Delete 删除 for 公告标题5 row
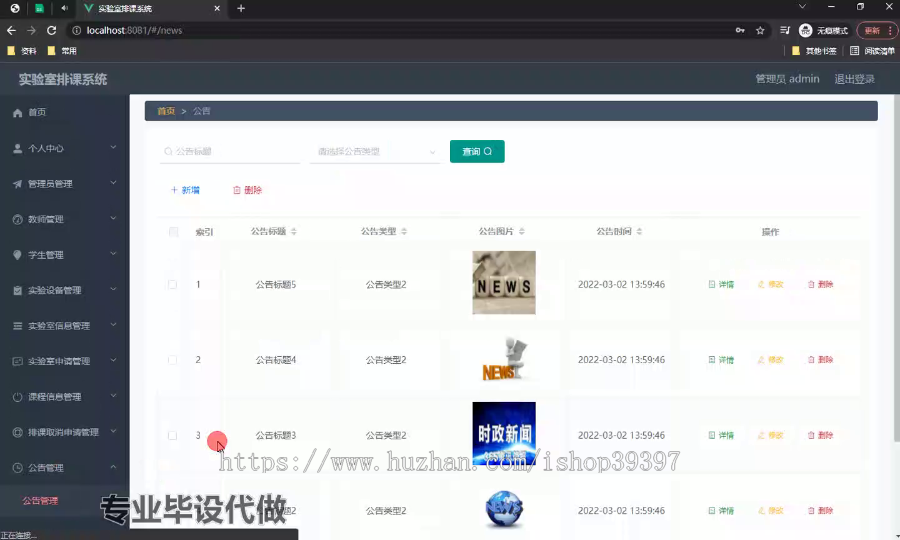This screenshot has height=540, width=900. coord(820,285)
